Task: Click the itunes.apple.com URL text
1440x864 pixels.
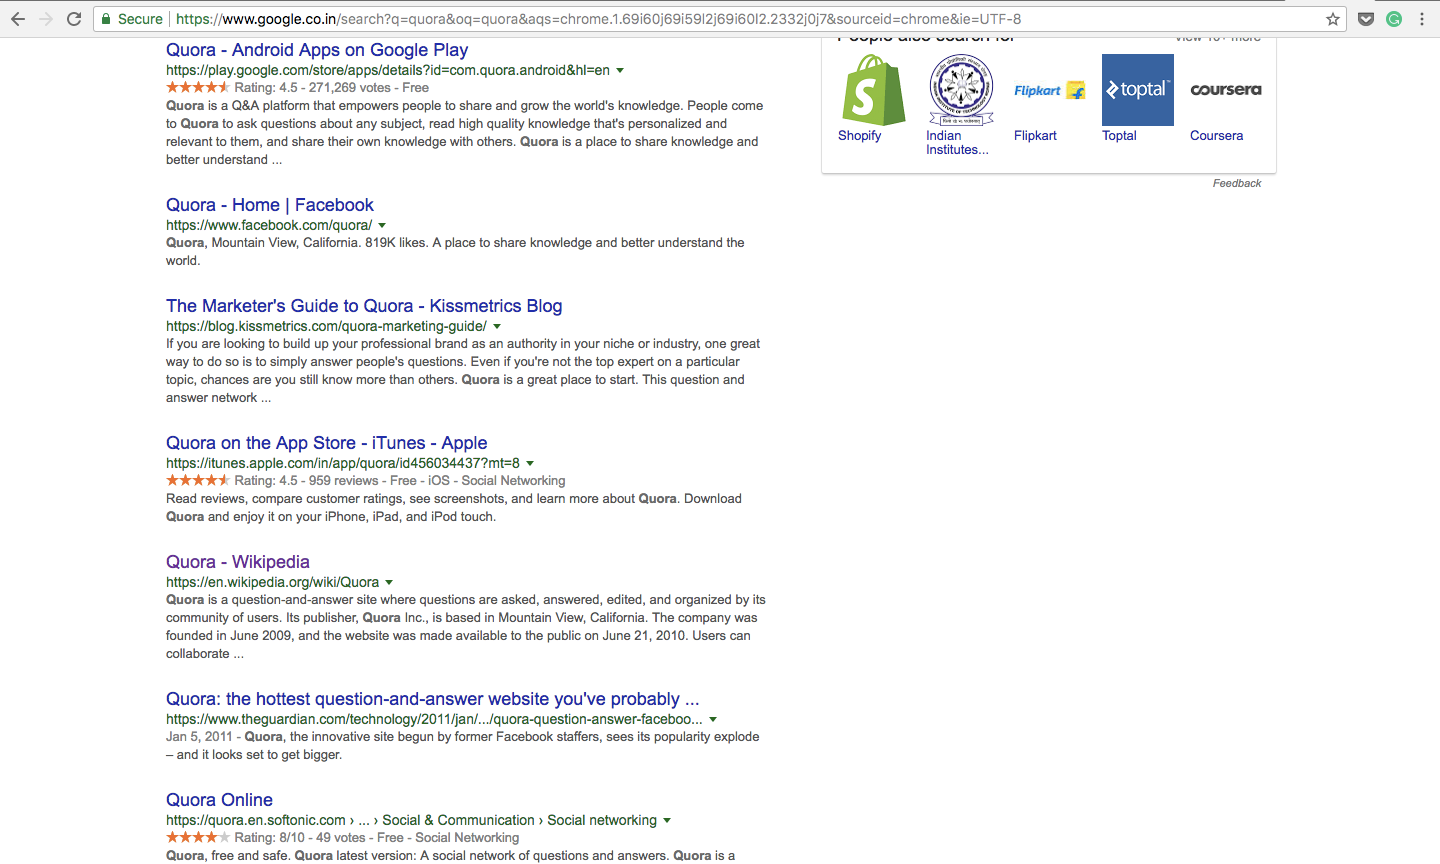Action: tap(343, 463)
